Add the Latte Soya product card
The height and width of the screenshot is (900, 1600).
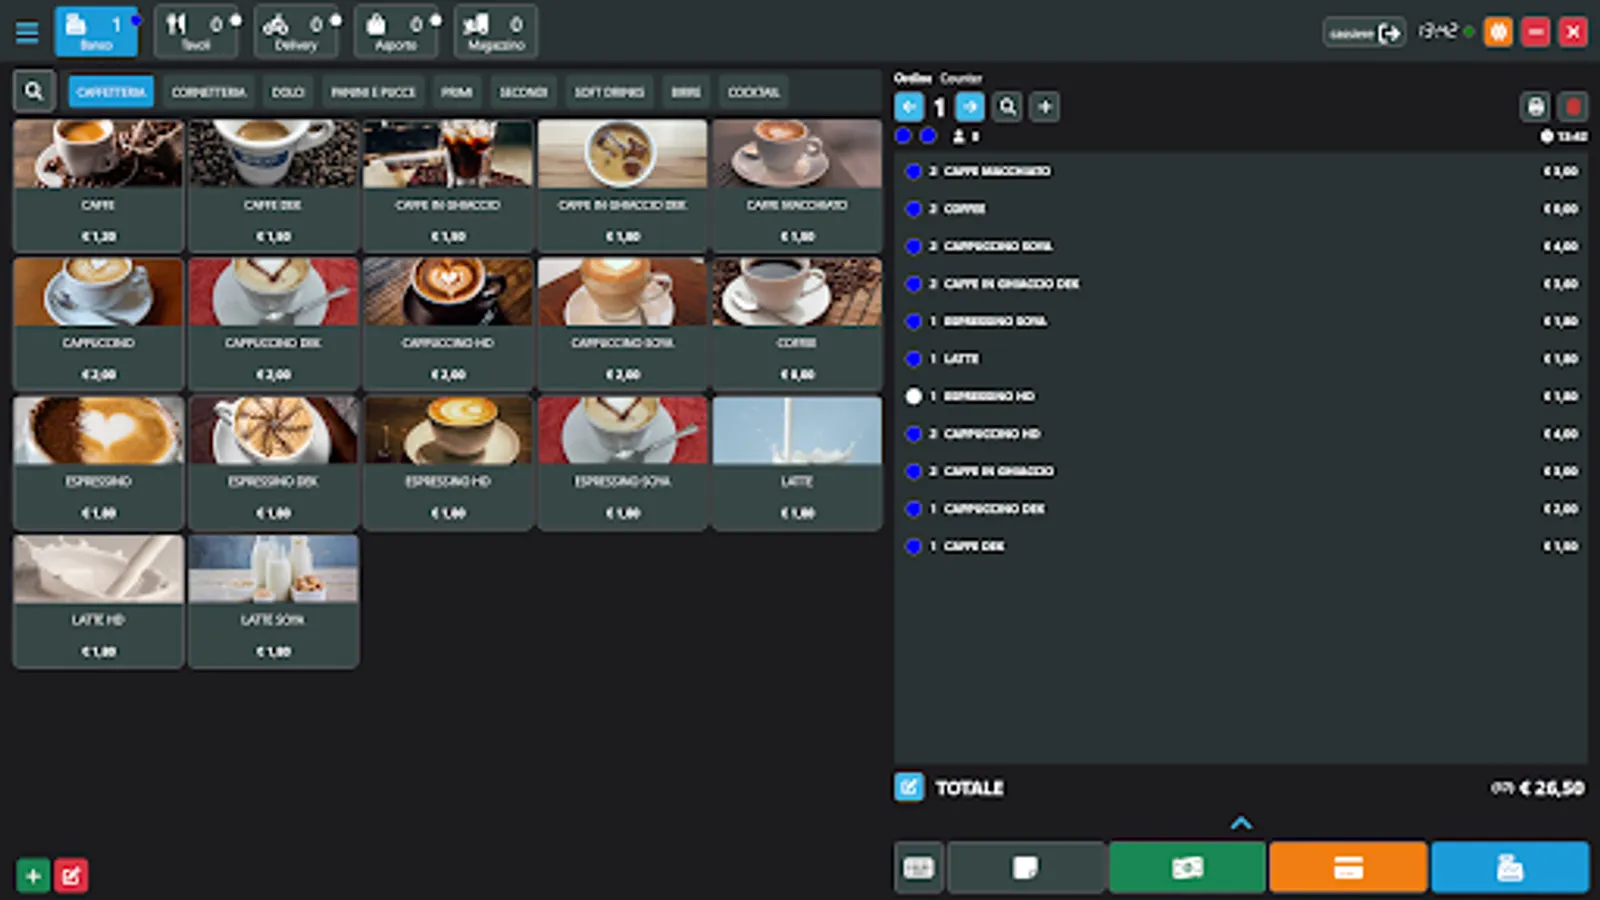273,600
